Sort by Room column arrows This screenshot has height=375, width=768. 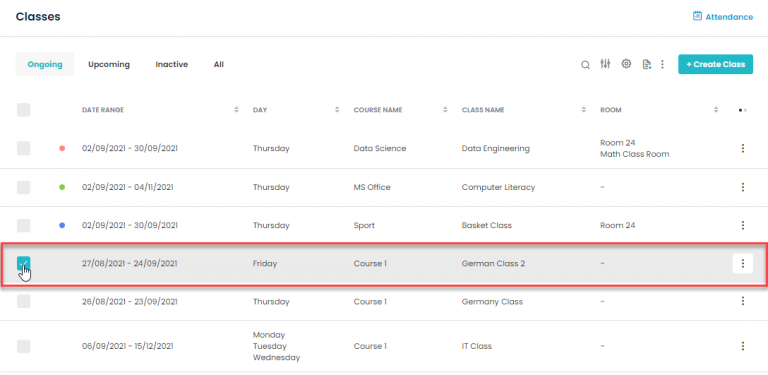coord(716,110)
